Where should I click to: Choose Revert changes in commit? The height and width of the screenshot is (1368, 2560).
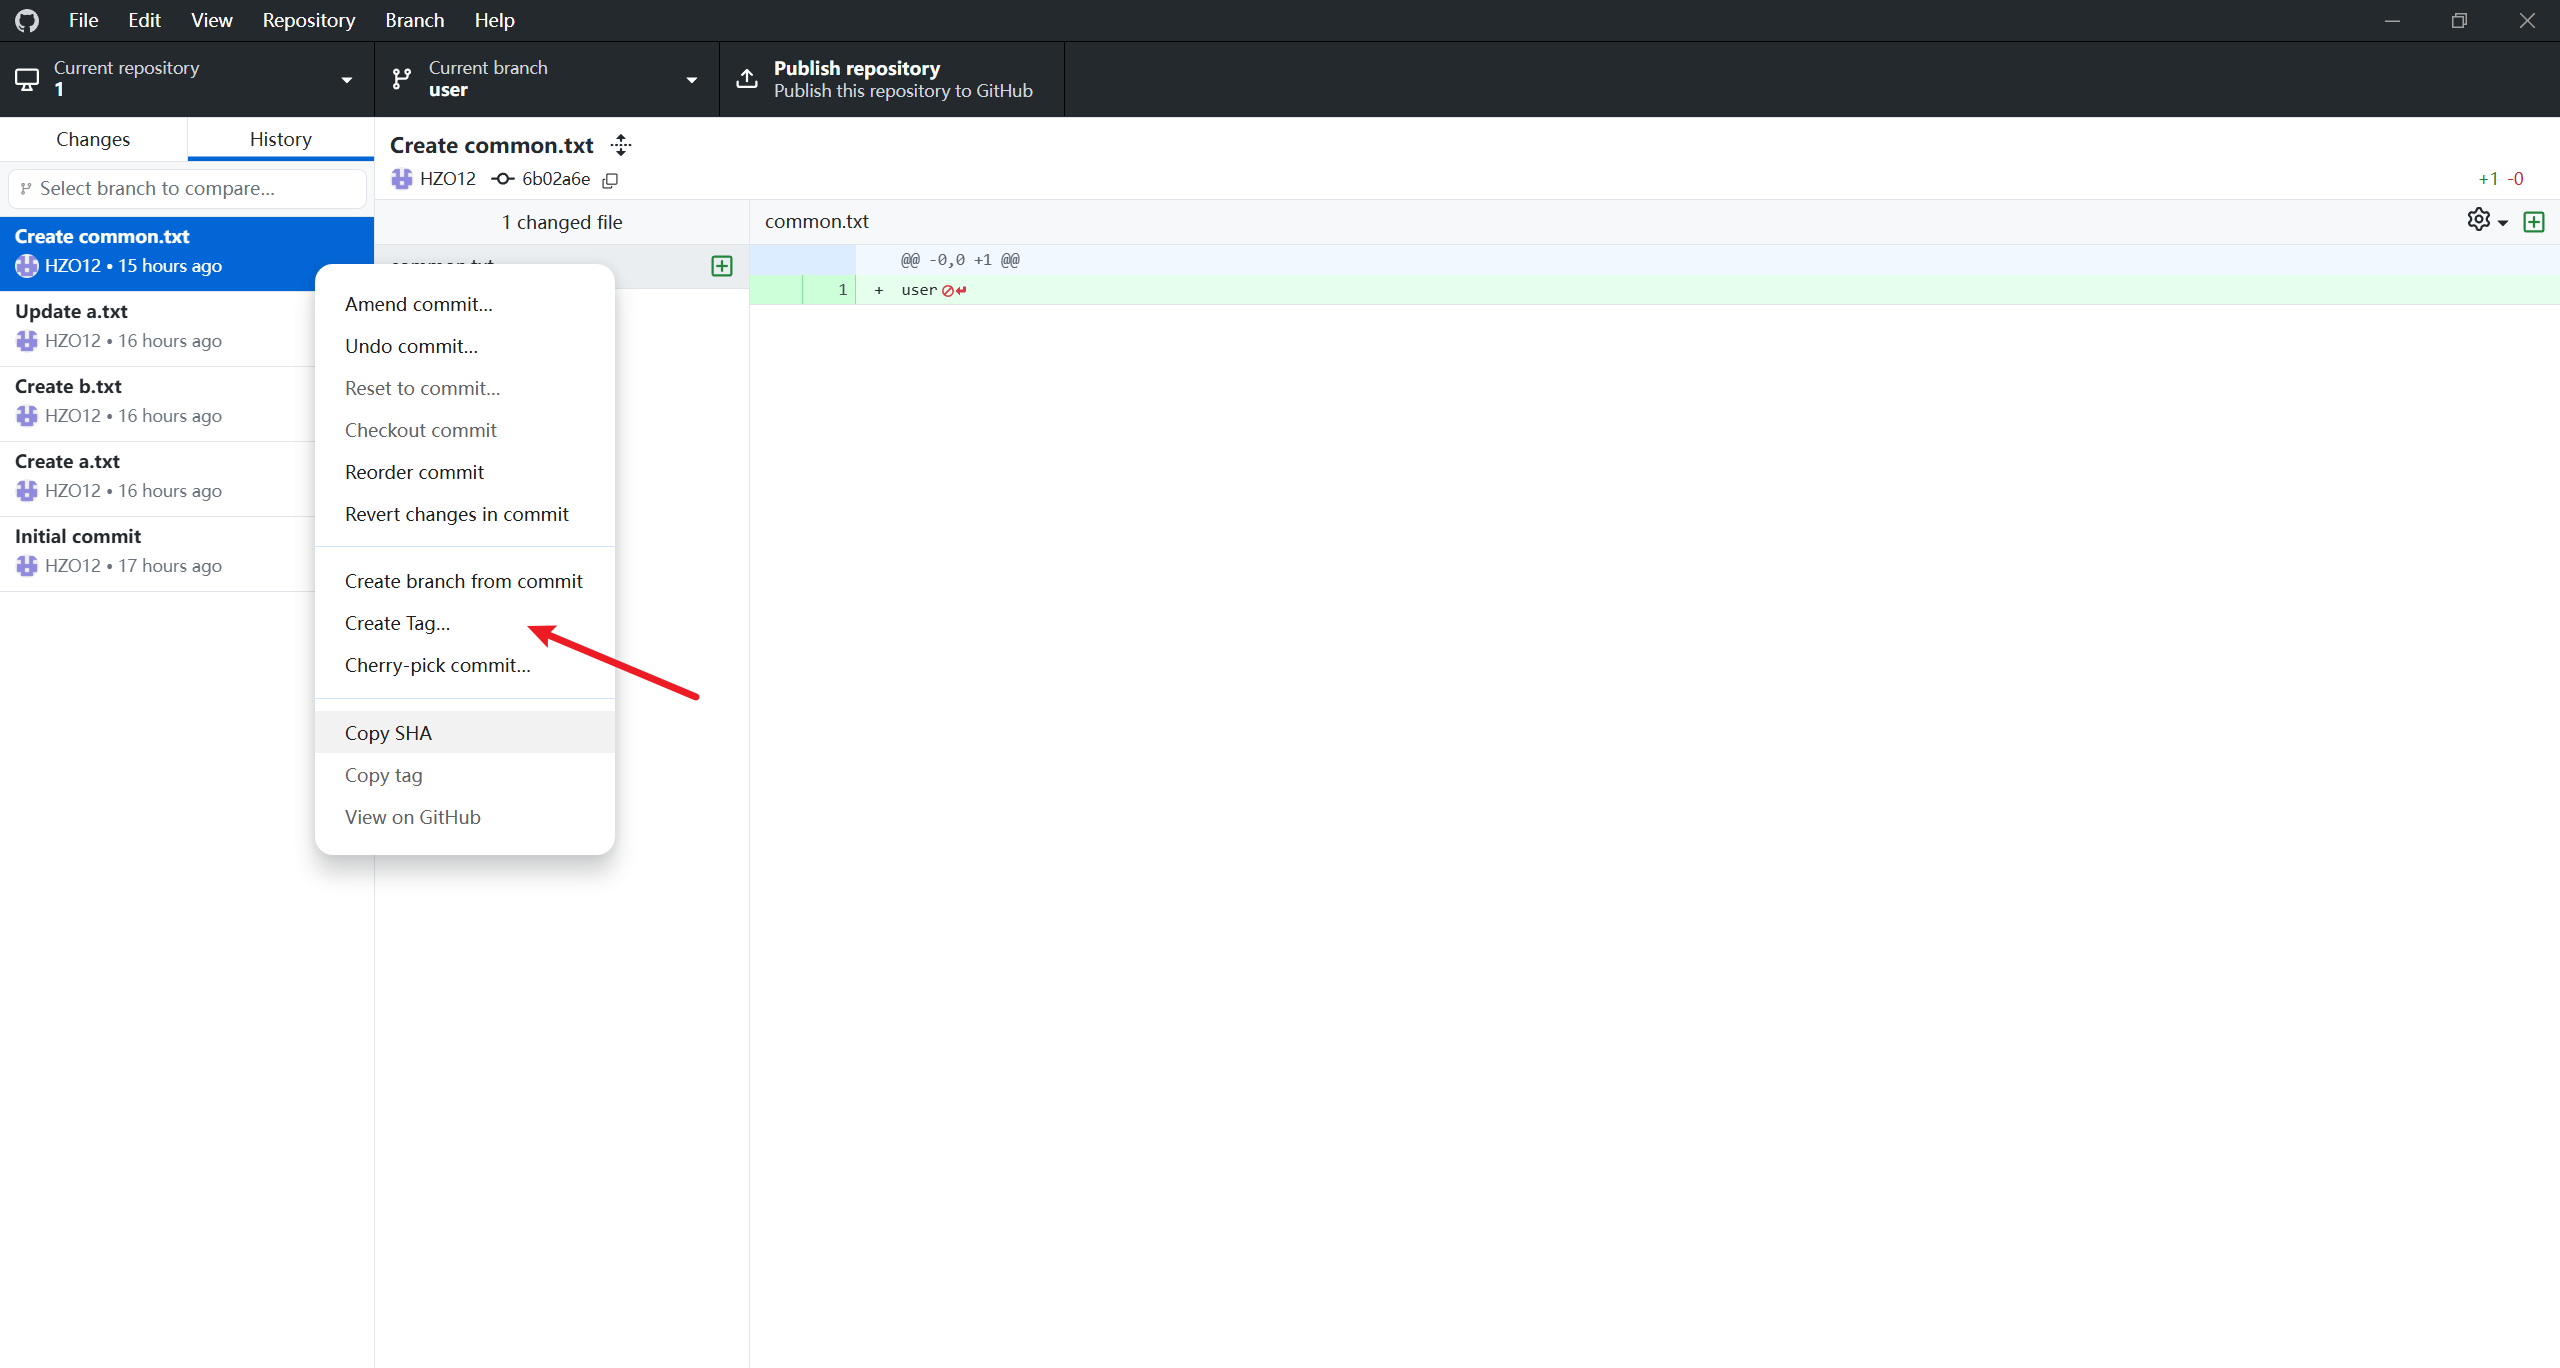coord(456,514)
